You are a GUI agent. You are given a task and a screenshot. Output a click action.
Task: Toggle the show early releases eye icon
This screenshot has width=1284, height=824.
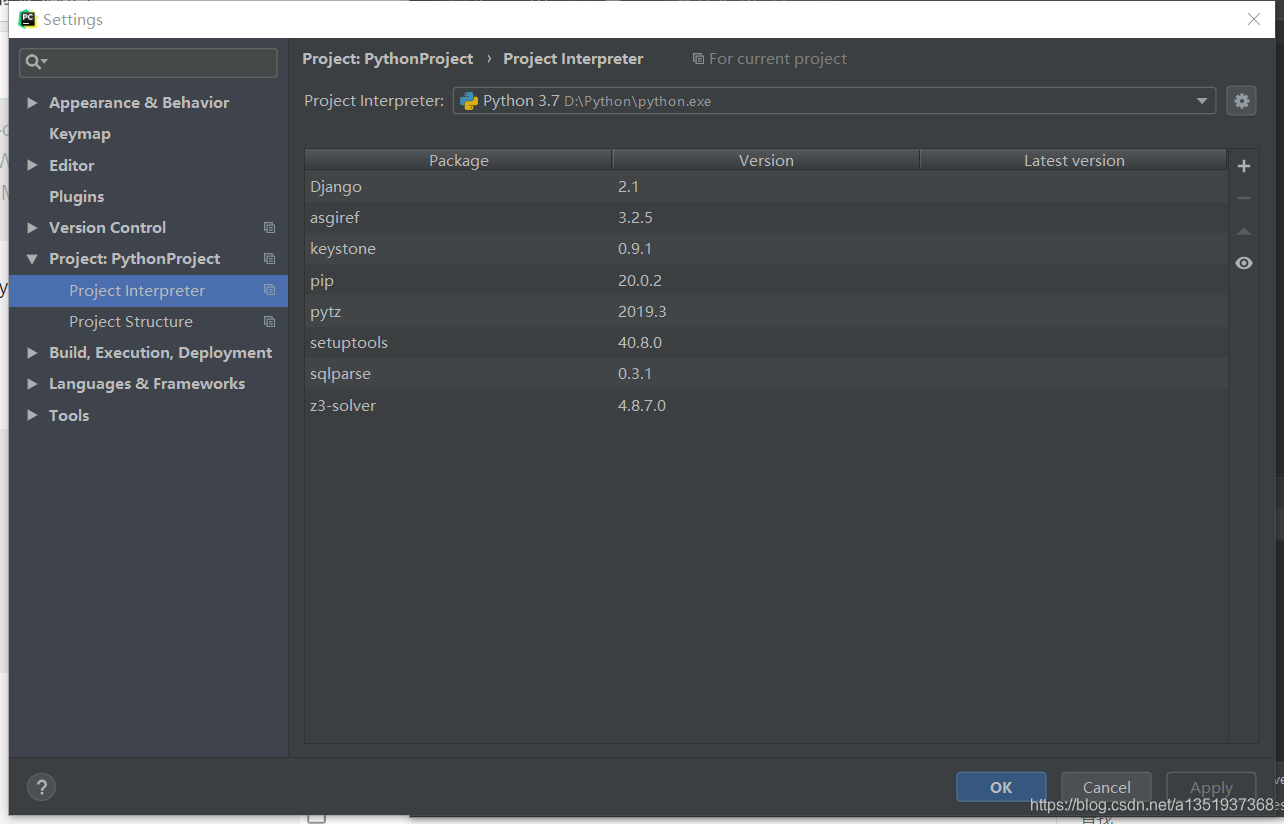pos(1244,263)
